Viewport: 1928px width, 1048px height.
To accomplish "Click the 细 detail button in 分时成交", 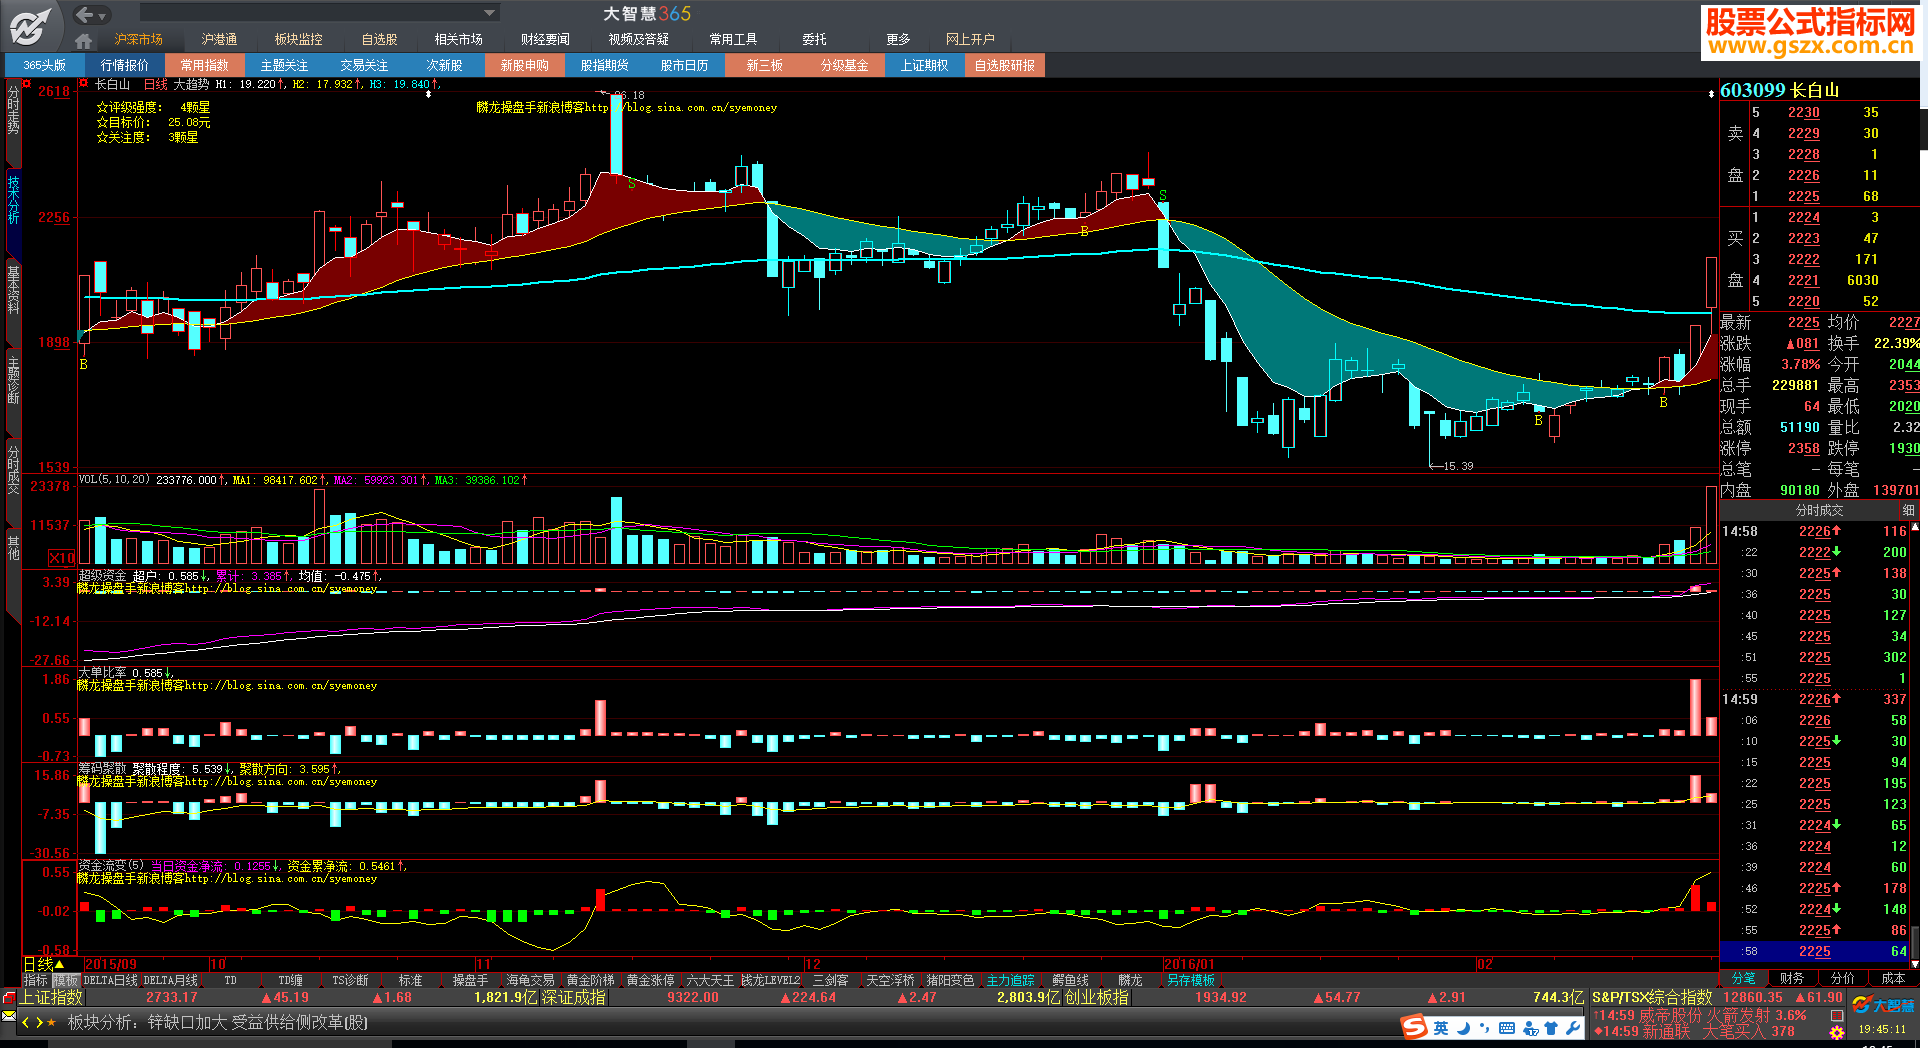I will point(1908,510).
